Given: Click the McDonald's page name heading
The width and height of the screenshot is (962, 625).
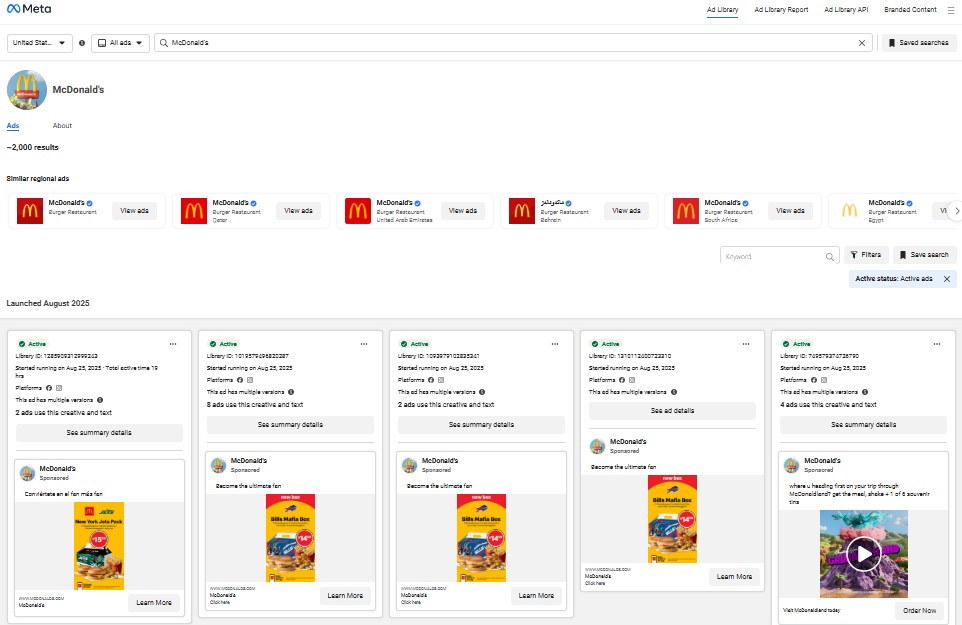Looking at the screenshot, I should click(78, 90).
